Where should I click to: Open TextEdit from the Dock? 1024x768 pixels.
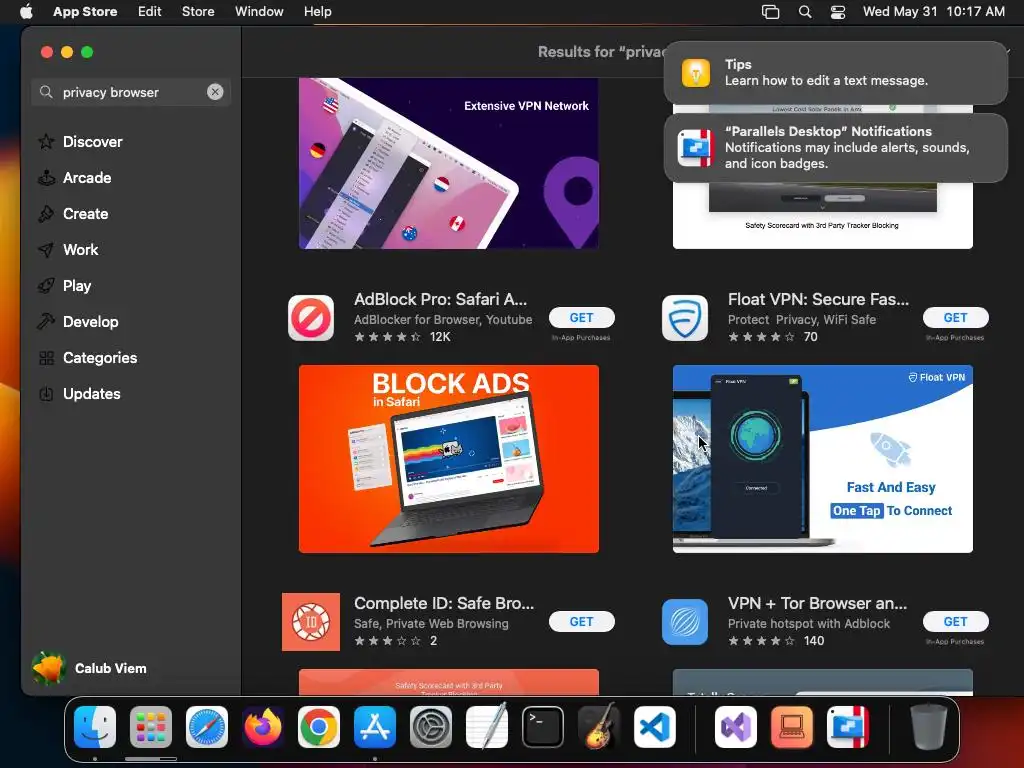[487, 727]
